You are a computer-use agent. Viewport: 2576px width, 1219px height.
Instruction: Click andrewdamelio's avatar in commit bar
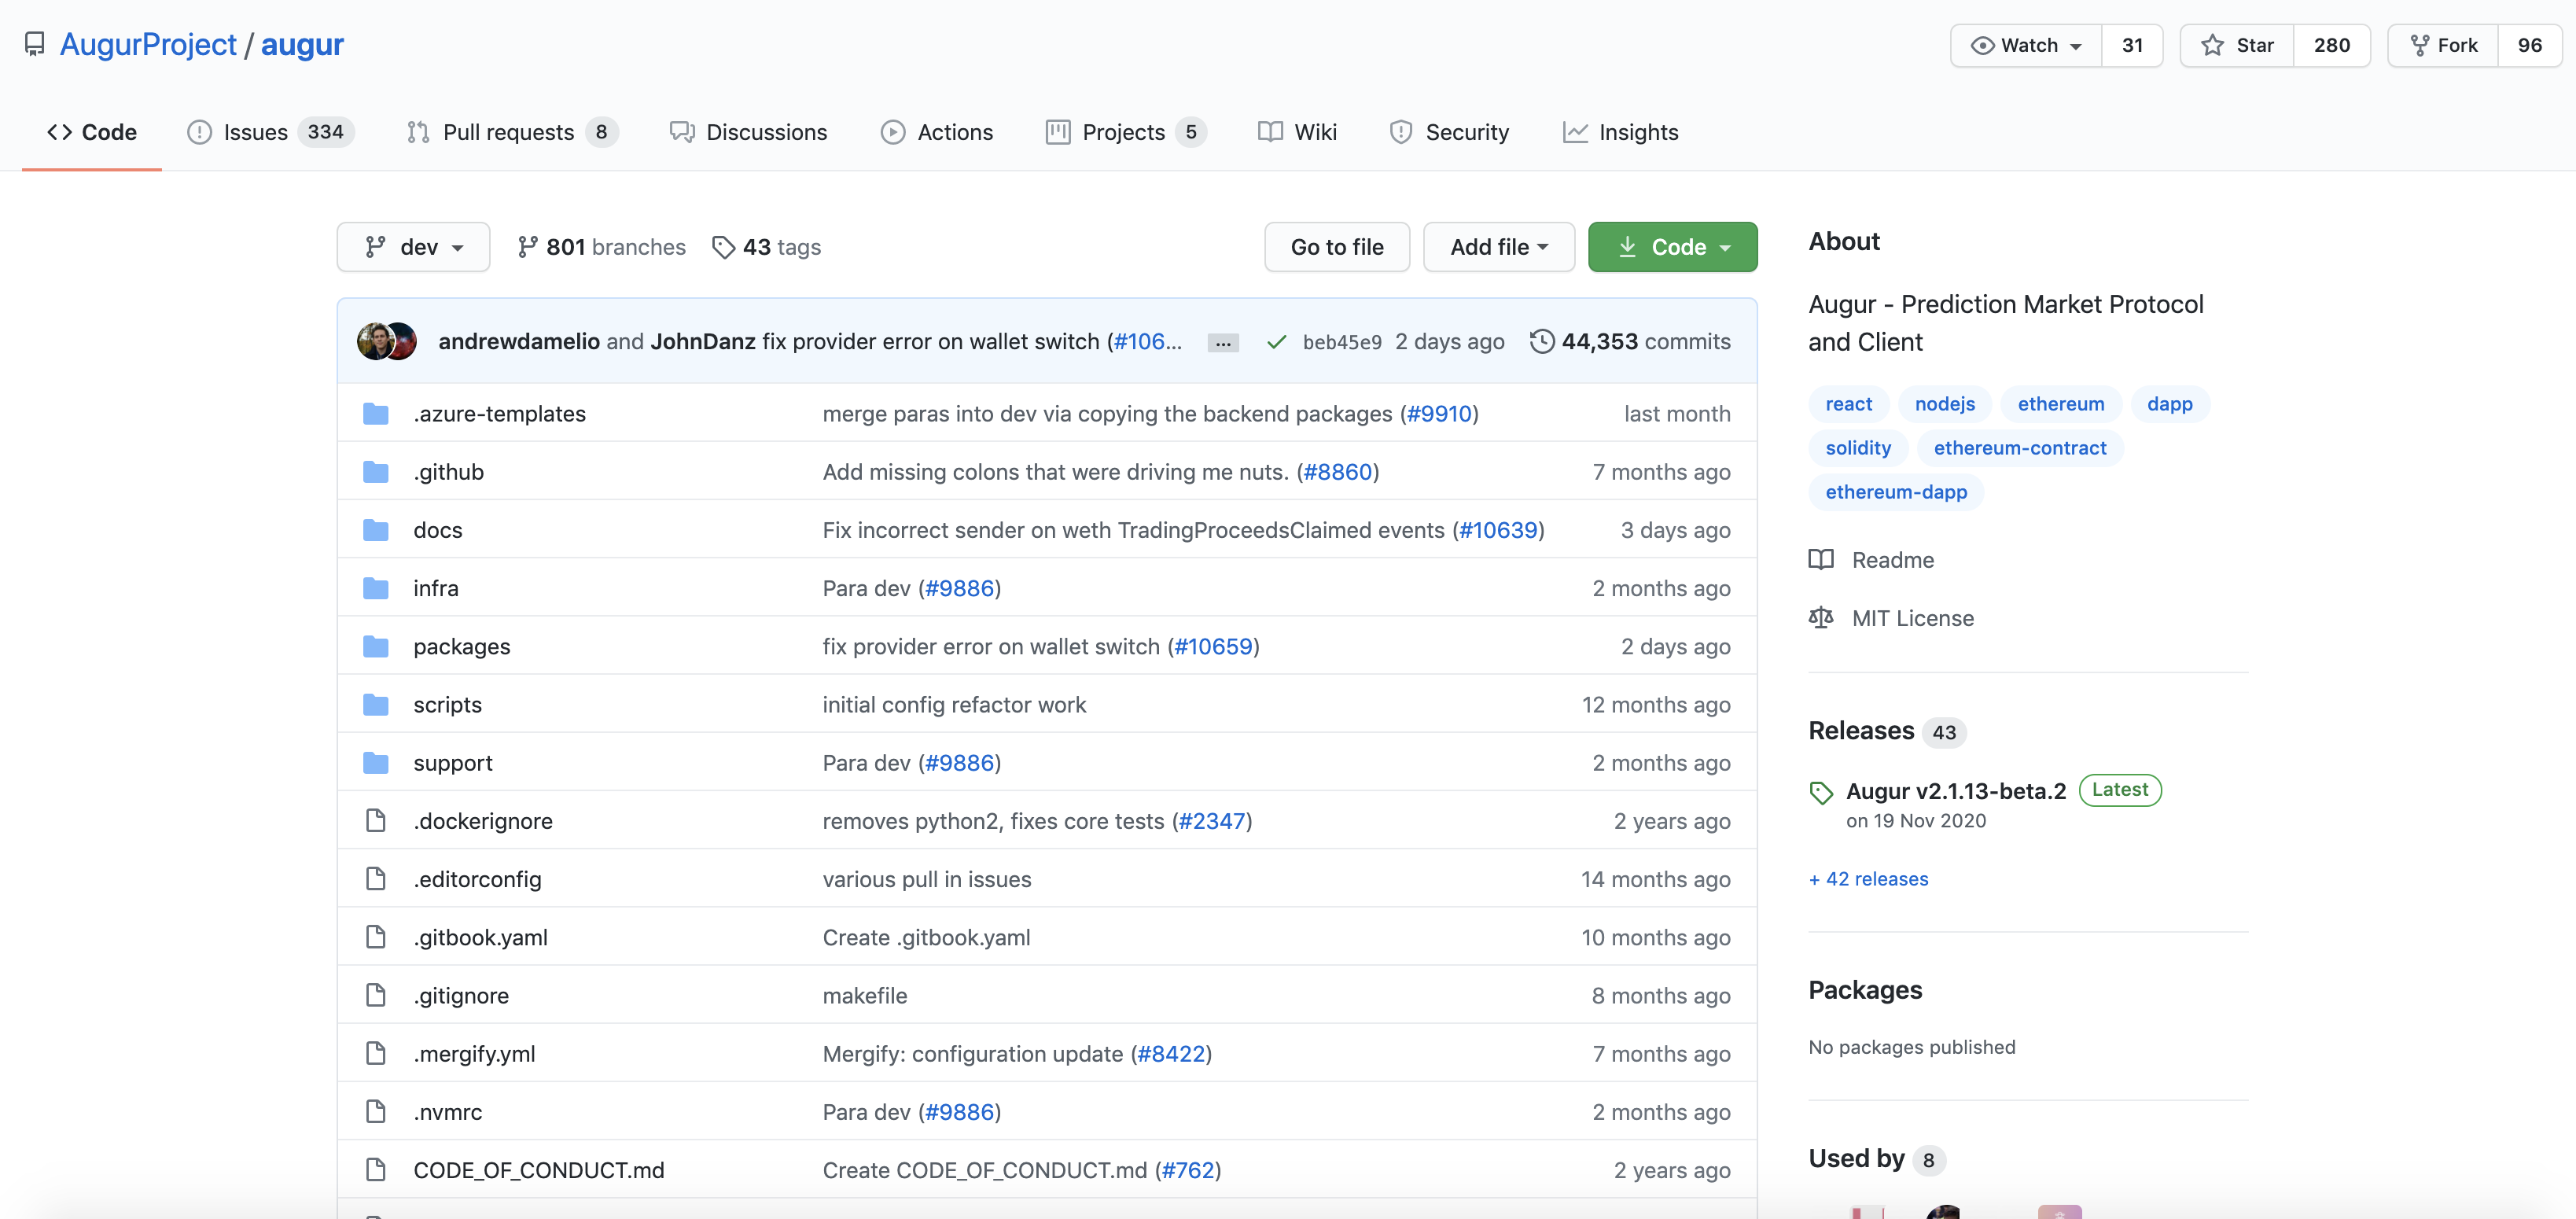pos(374,341)
